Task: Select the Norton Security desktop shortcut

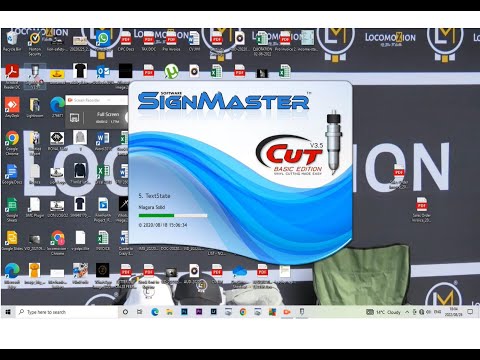Action: point(35,43)
